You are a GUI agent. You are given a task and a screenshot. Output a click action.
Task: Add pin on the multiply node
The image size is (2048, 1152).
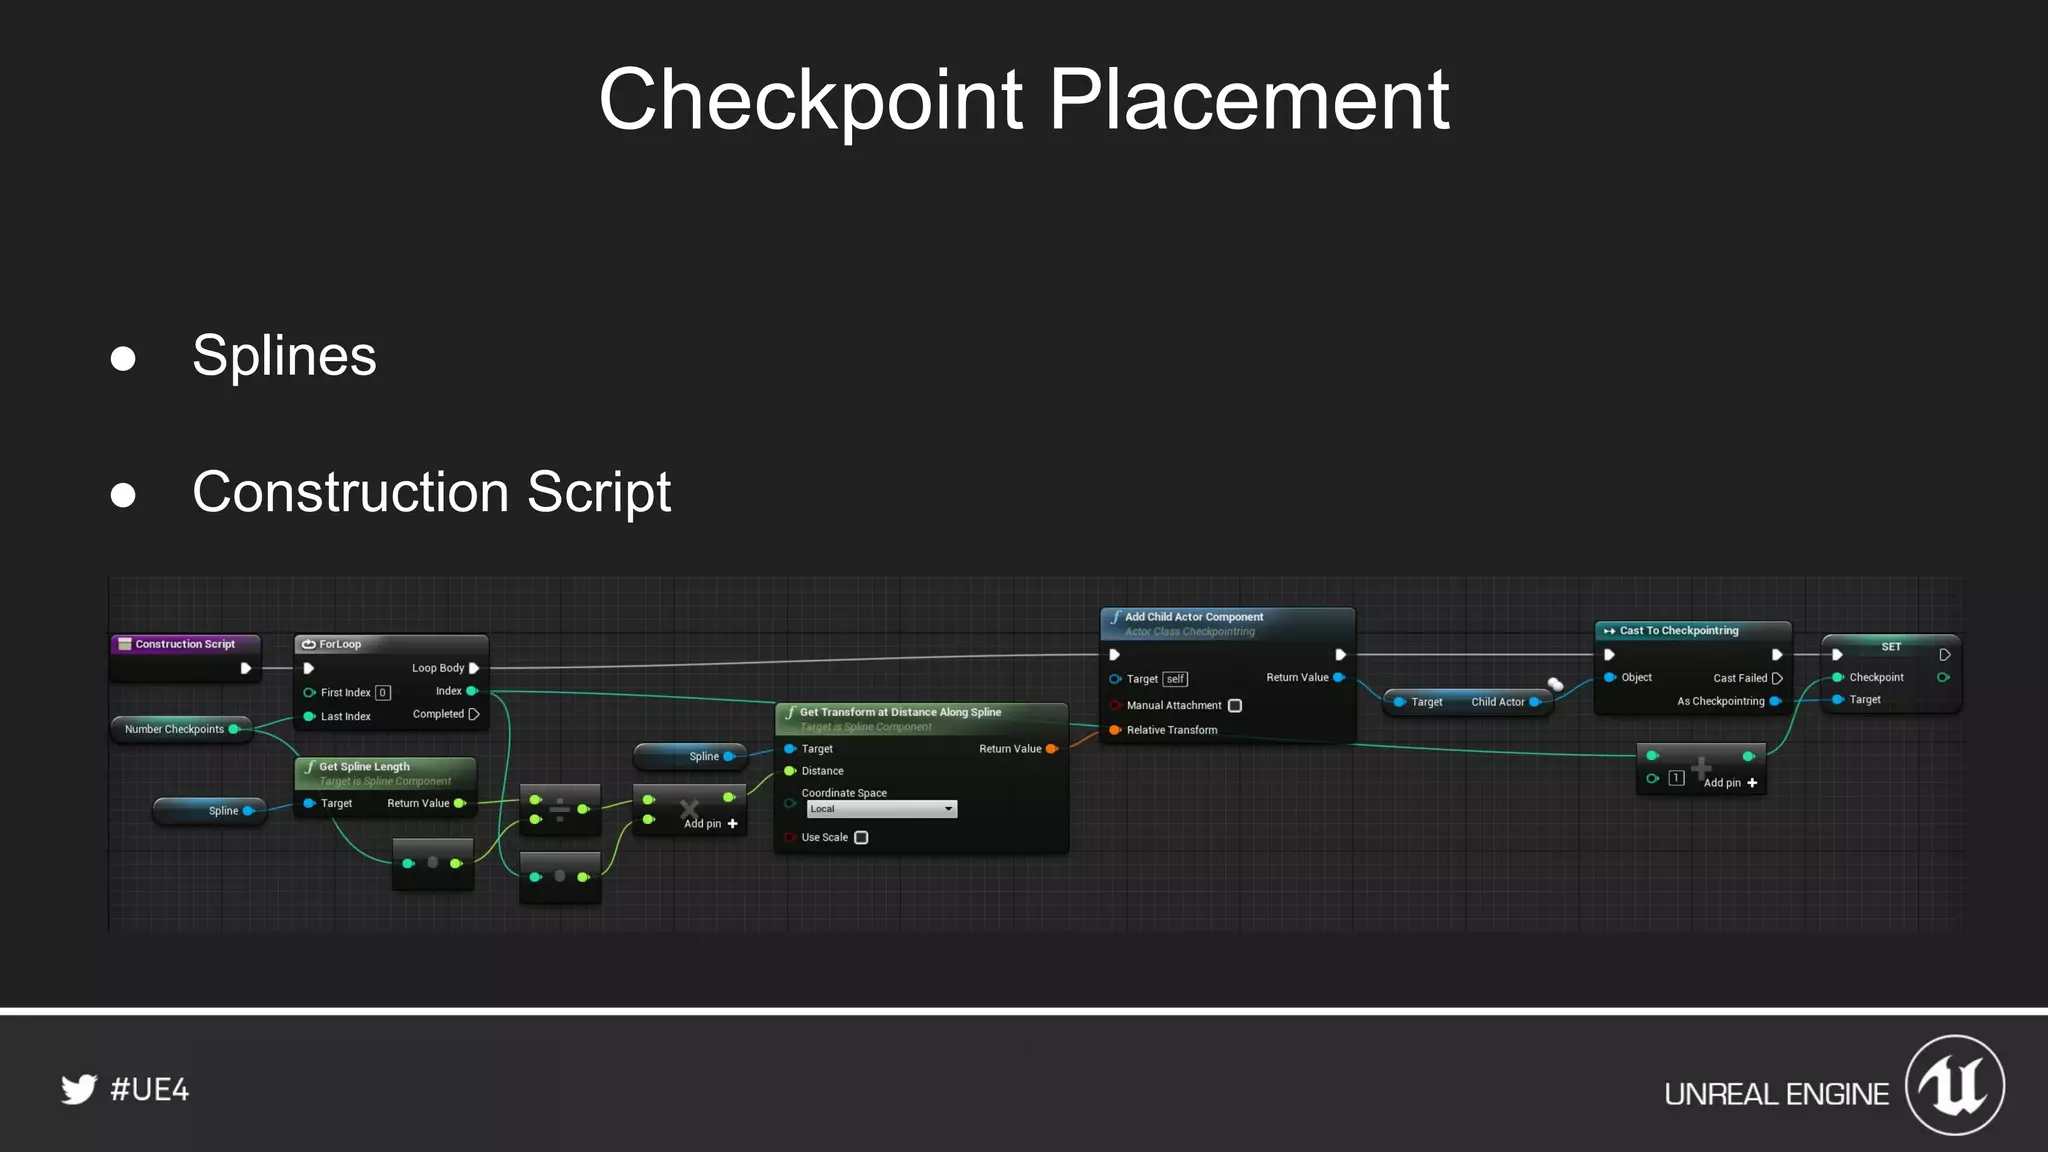point(732,824)
